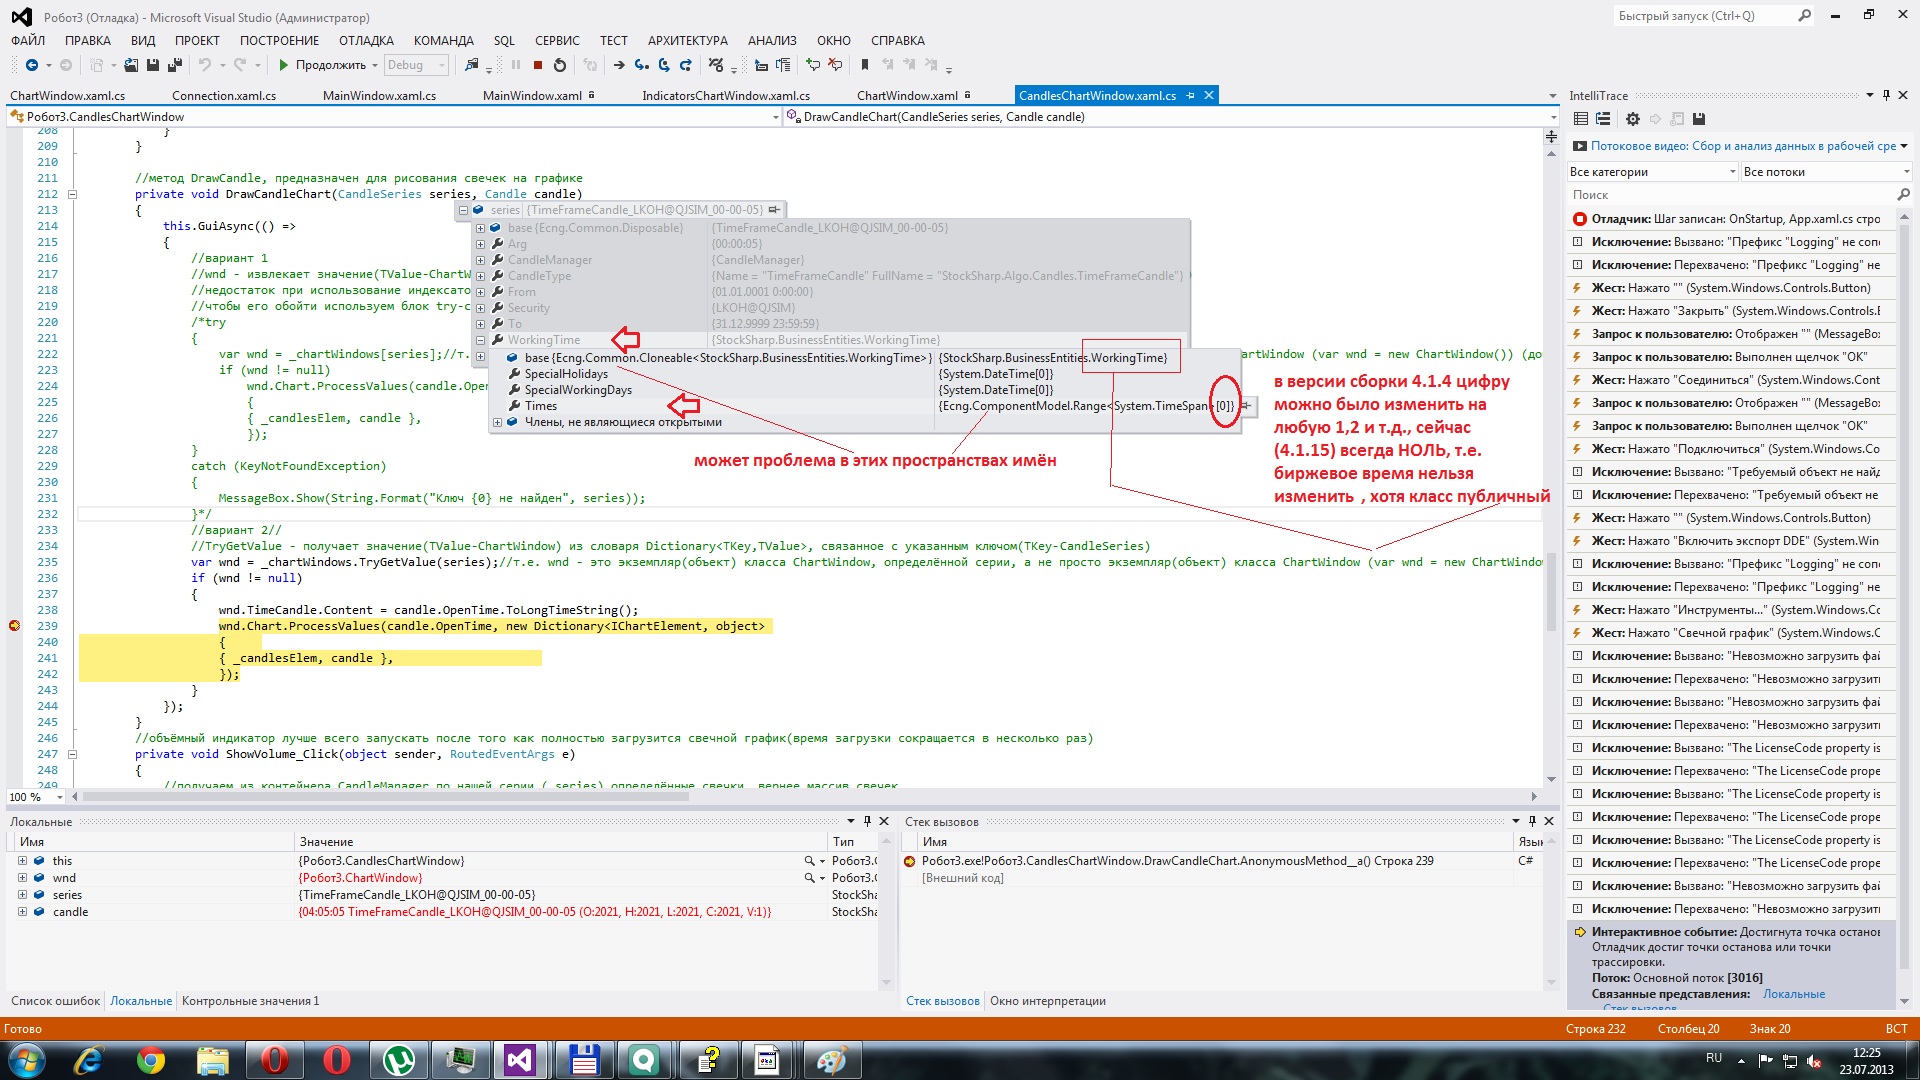1920x1080 pixels.
Task: Open 'Все категории' filter dropdown
Action: click(1653, 172)
